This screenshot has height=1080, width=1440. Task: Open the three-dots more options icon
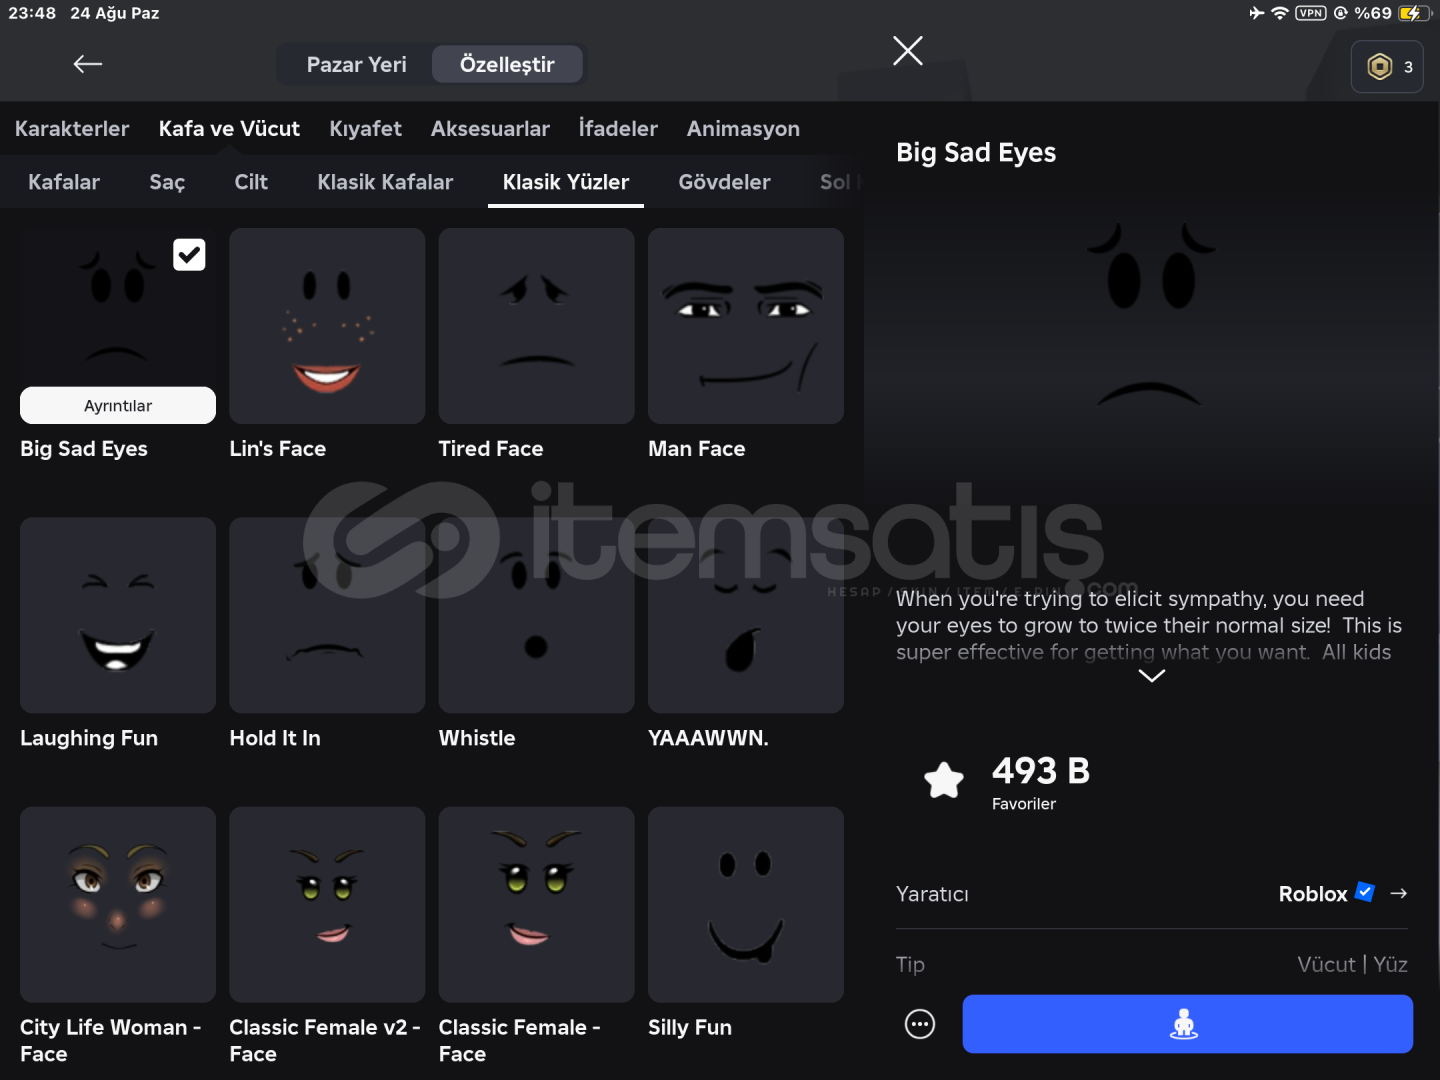coord(920,1024)
